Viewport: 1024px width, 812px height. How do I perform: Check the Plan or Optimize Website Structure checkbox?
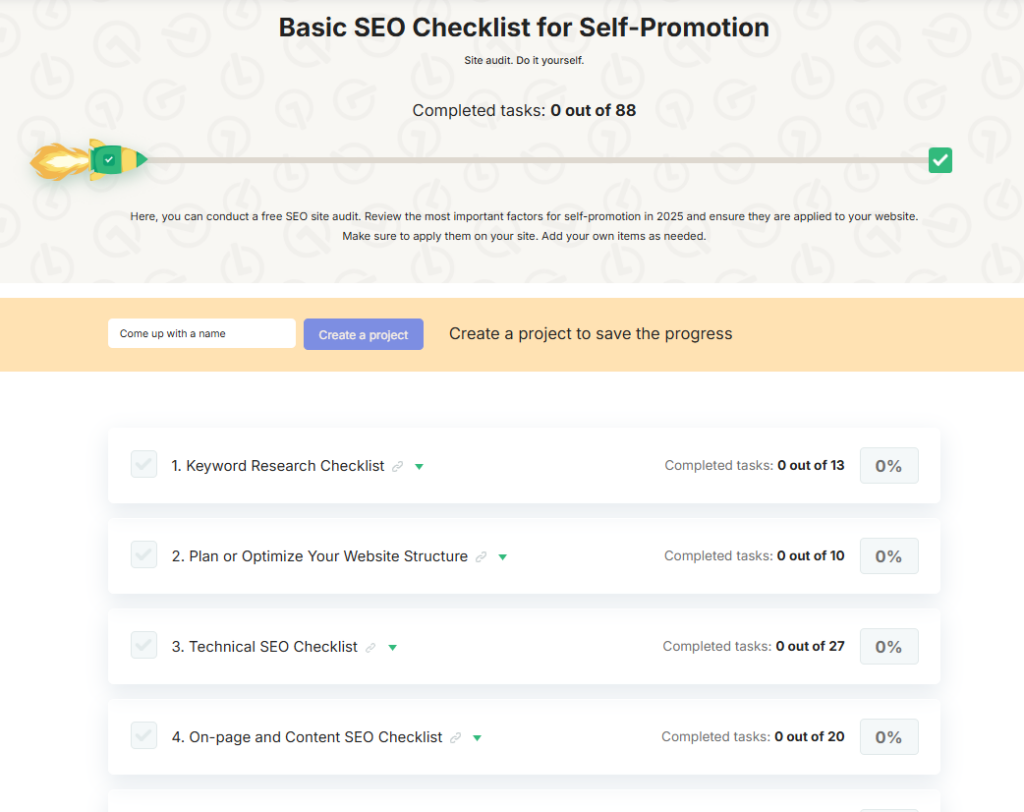coord(144,554)
